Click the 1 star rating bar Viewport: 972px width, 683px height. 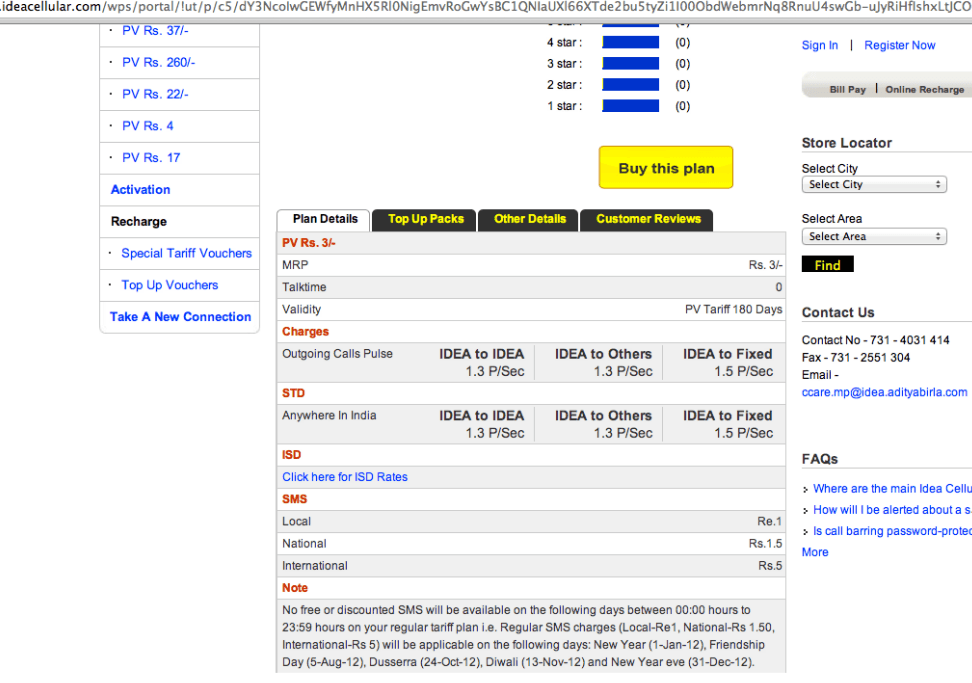[630, 106]
